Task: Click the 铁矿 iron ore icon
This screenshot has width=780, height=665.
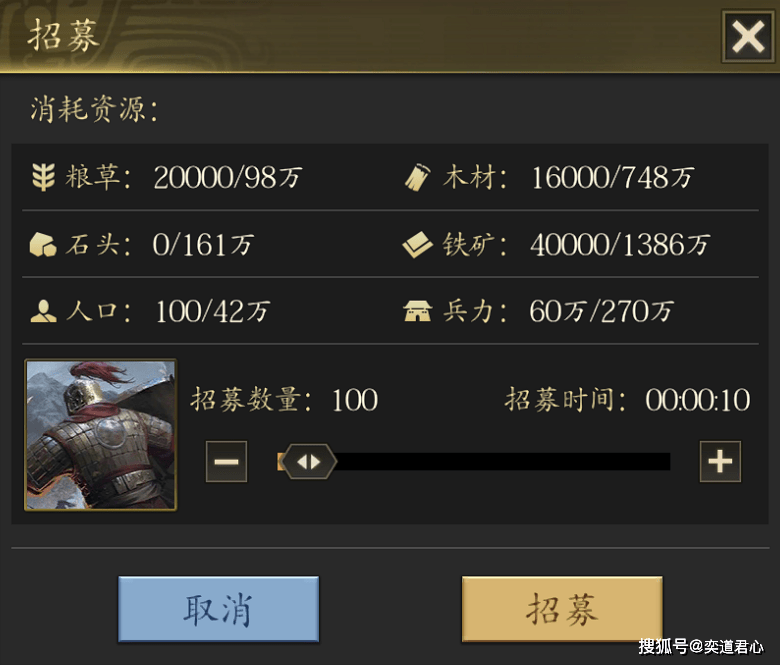Action: click(x=417, y=245)
